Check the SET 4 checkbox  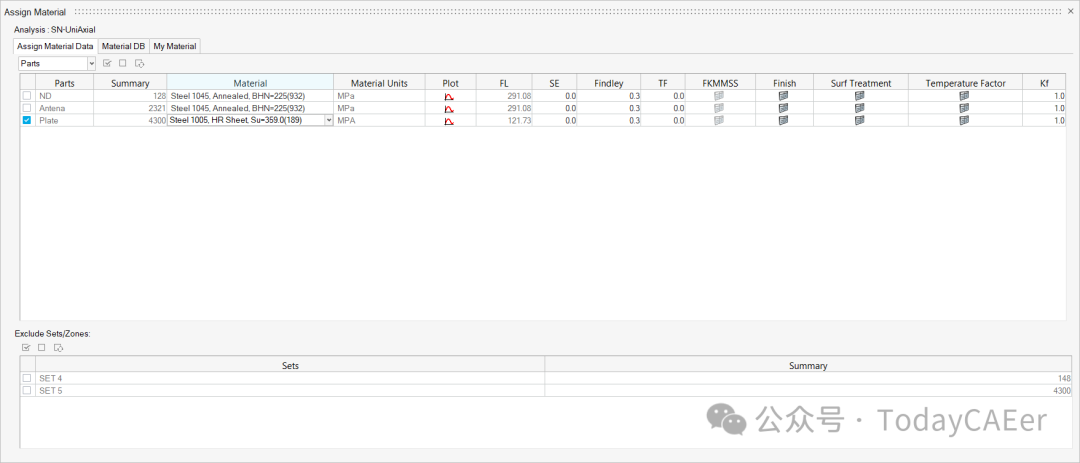tap(27, 378)
